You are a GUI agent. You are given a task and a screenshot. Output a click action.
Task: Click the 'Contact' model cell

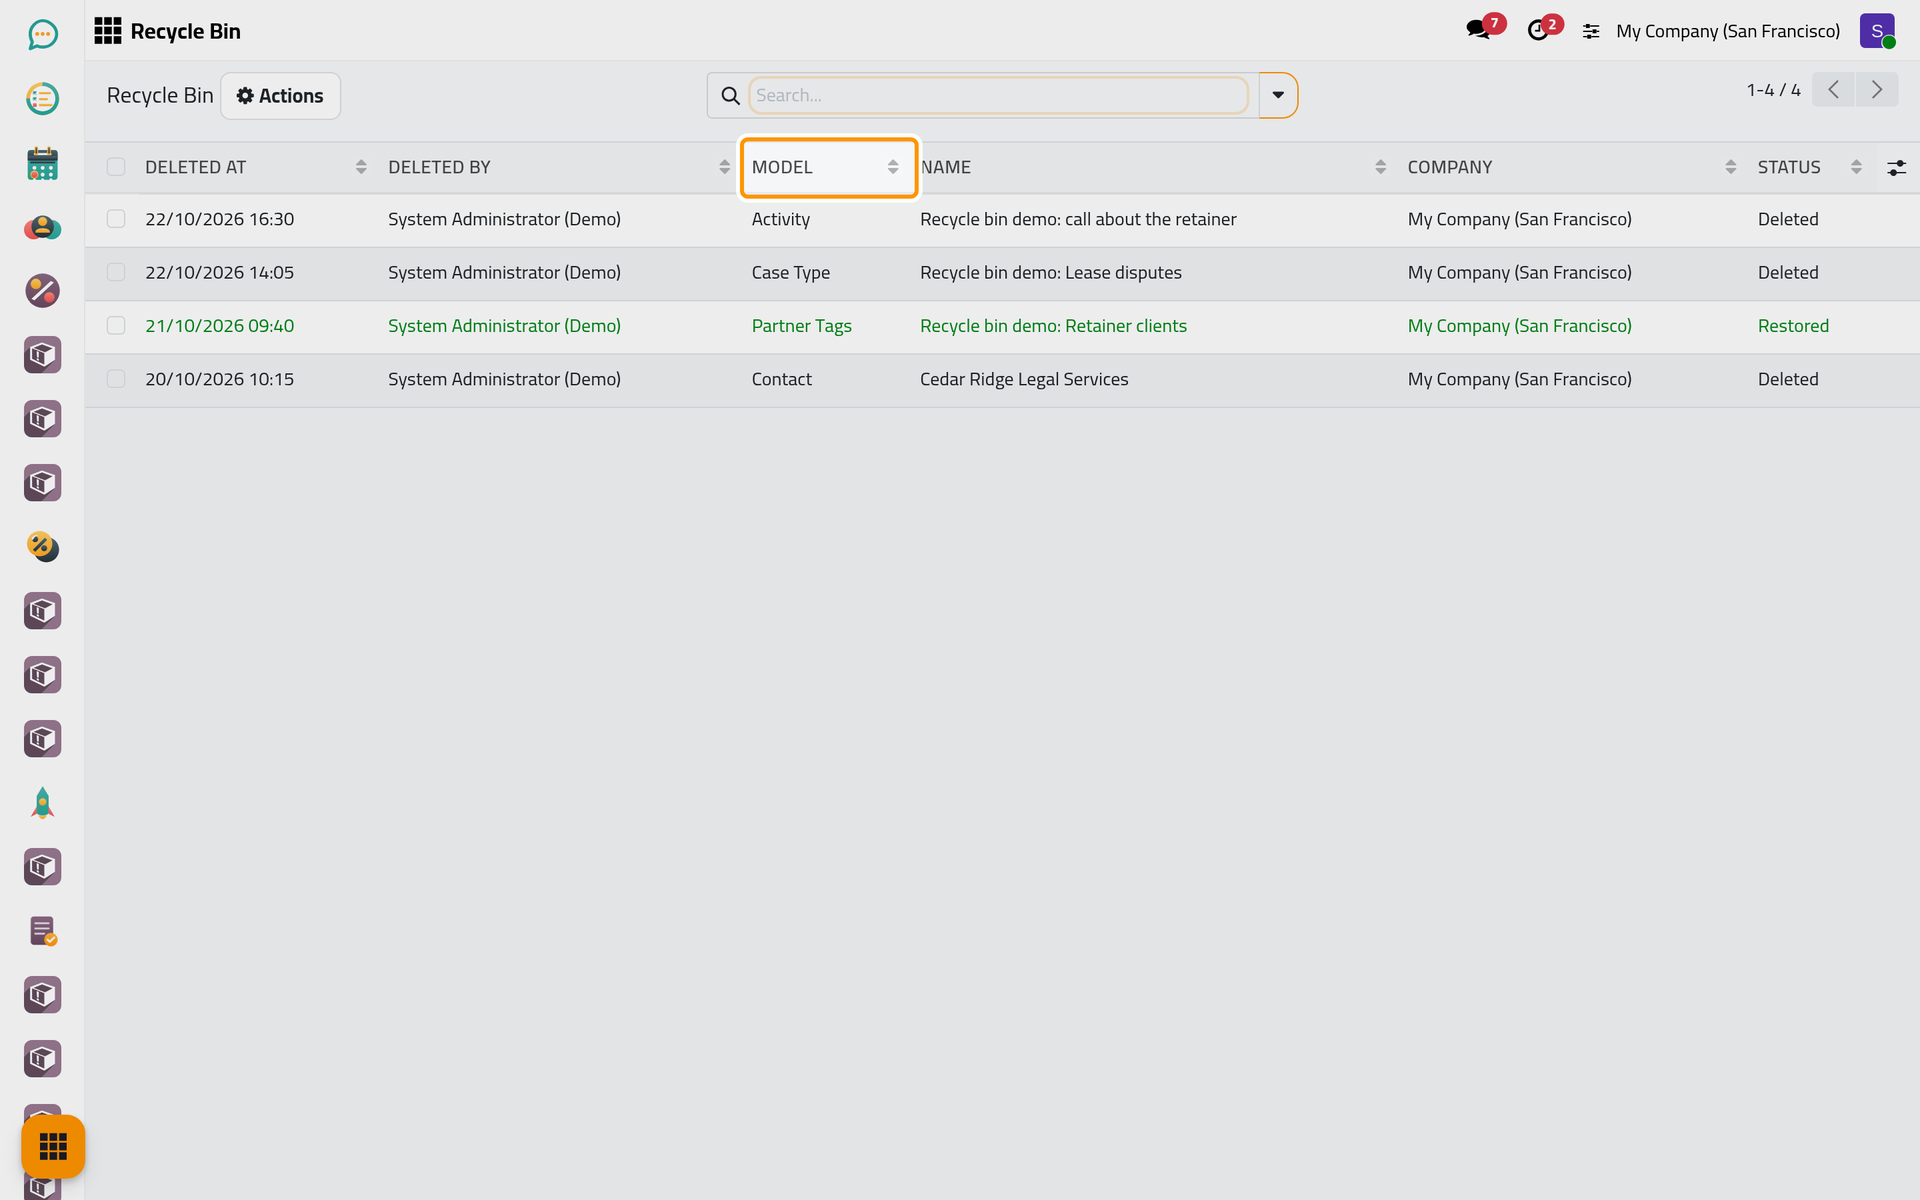(x=782, y=379)
